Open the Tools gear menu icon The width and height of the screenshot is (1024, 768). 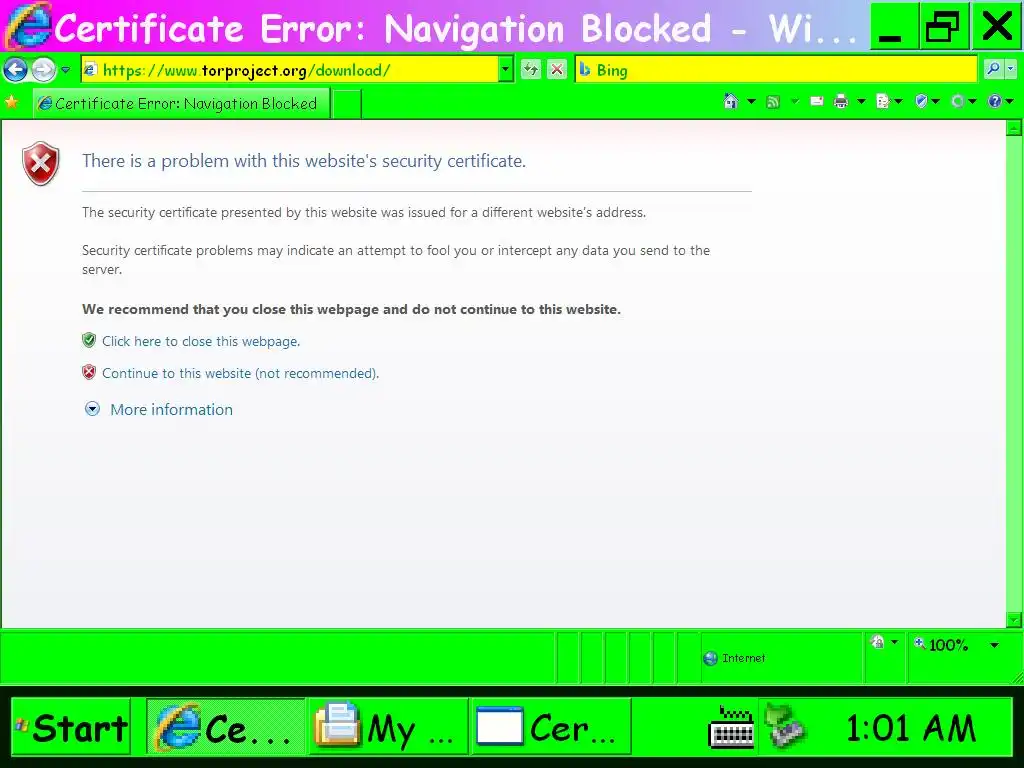[x=958, y=101]
